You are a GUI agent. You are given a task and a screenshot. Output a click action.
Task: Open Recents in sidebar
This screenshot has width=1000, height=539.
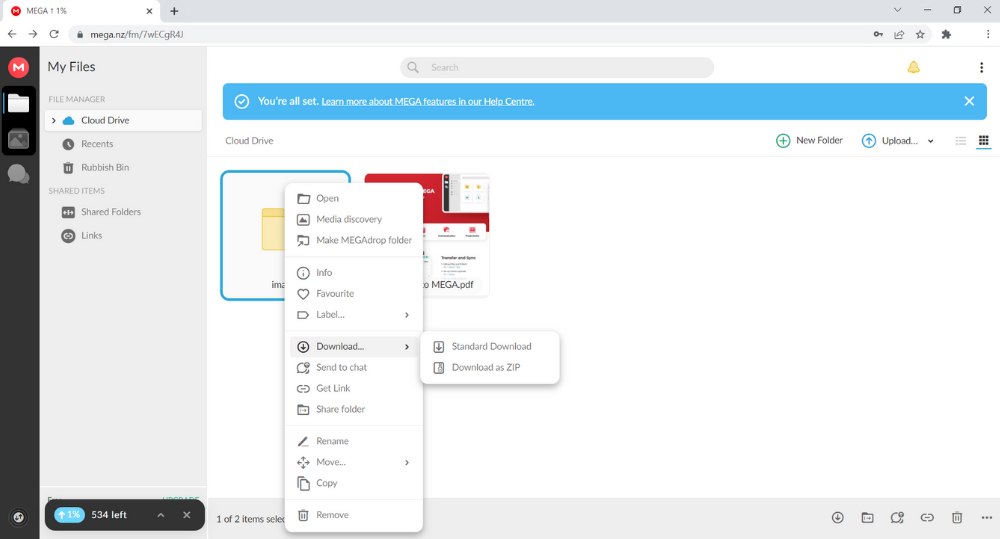tap(97, 144)
